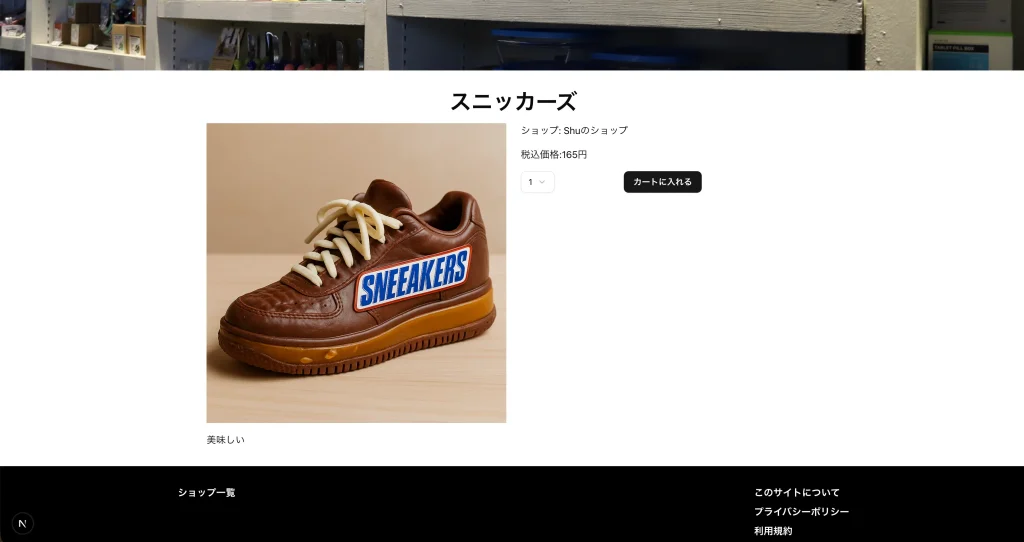This screenshot has height=542, width=1024.
Task: Click the カートに入れる button
Action: (x=662, y=182)
